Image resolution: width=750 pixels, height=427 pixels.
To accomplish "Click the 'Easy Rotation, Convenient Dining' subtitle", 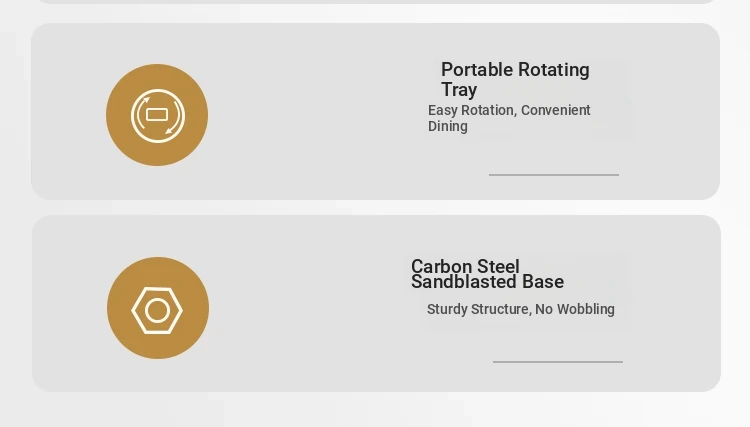I will 509,118.
